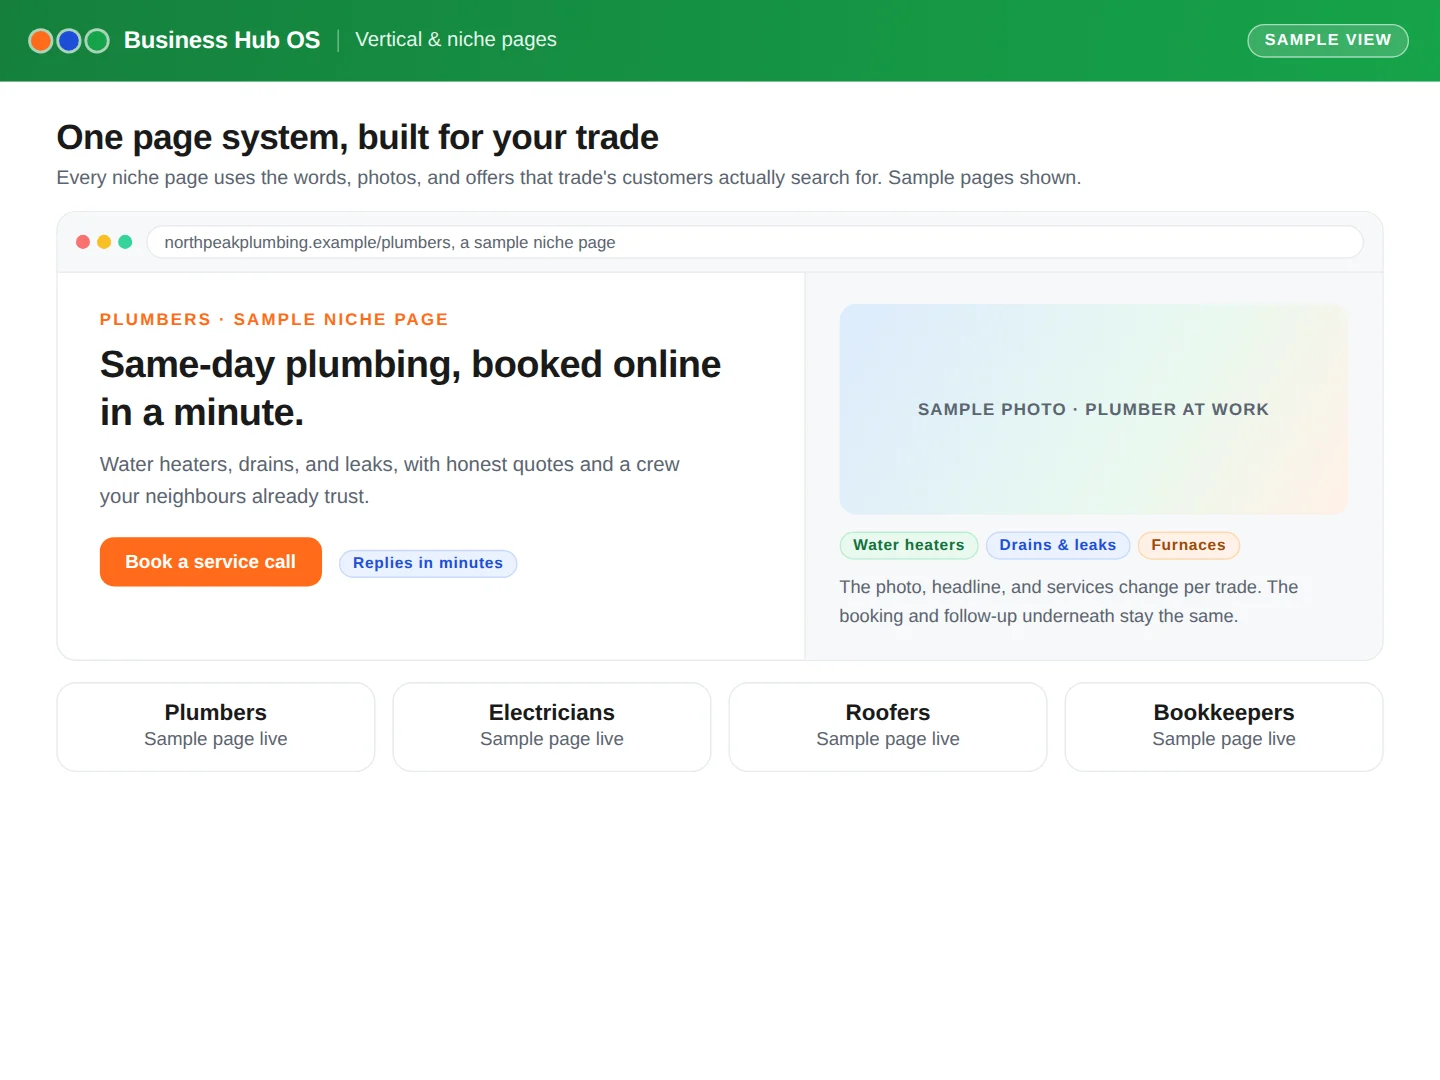The width and height of the screenshot is (1440, 1080).
Task: Click the red dot in mock browser bar
Action: [83, 242]
